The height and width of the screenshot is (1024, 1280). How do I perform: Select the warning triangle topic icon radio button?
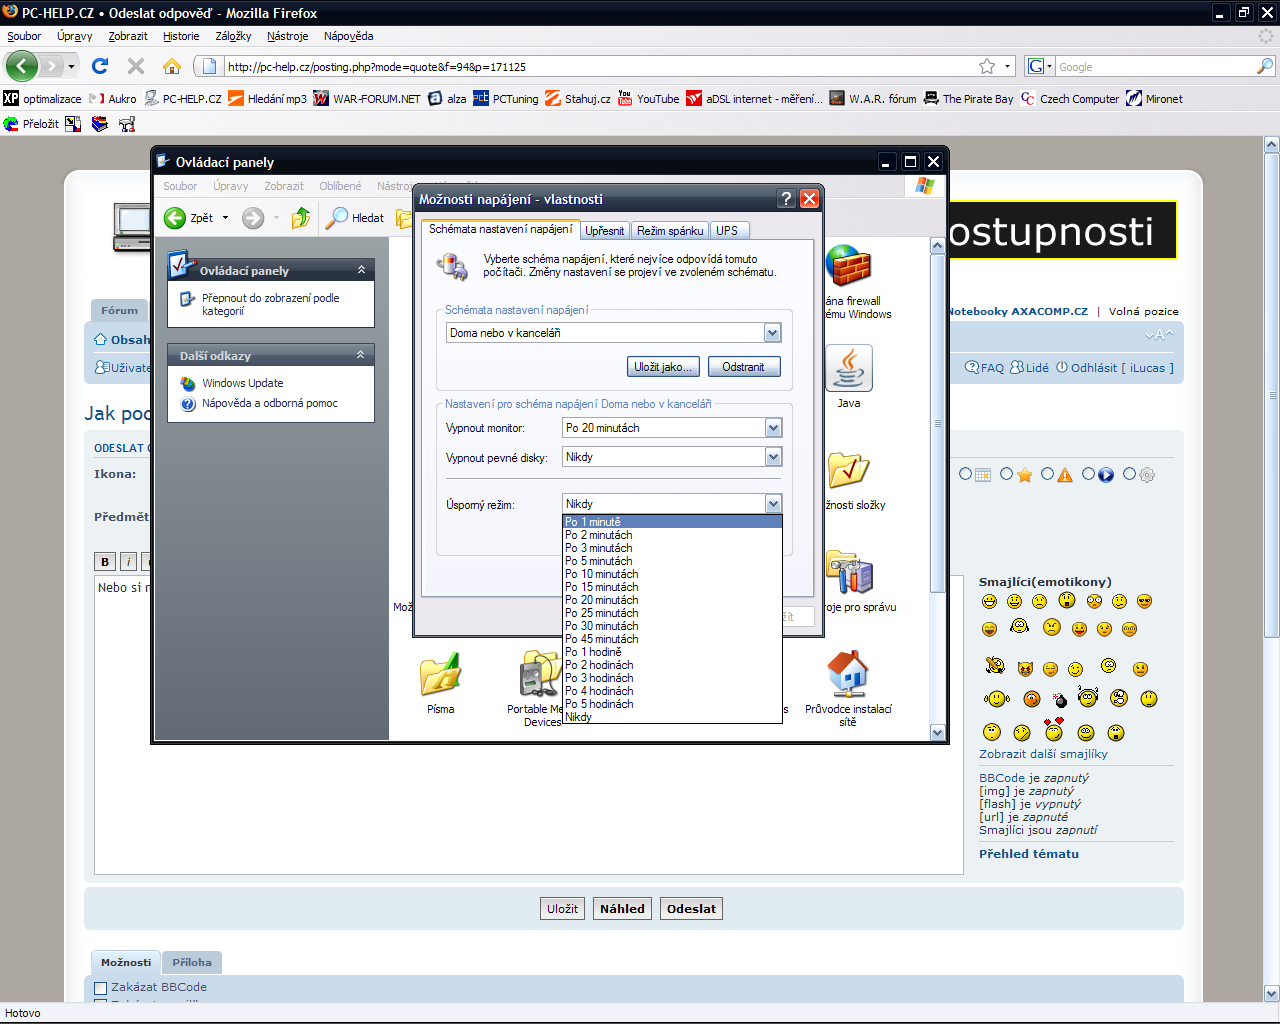[1047, 474]
